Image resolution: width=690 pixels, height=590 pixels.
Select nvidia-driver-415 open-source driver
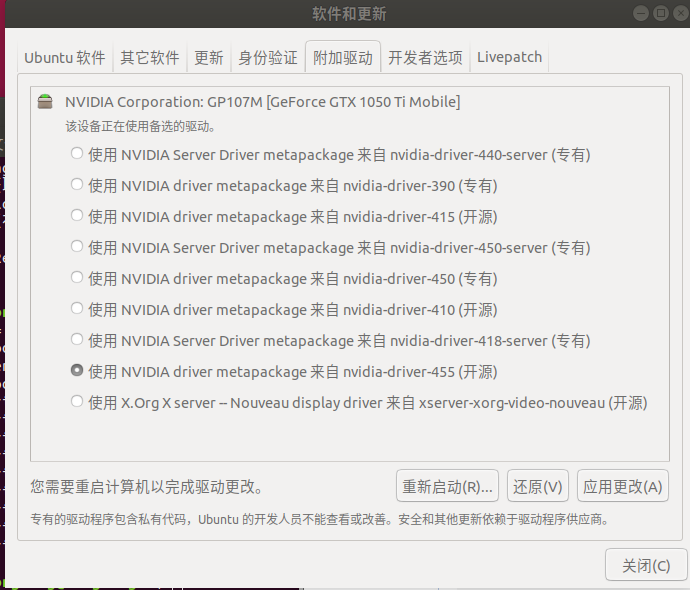pyautogui.click(x=77, y=216)
